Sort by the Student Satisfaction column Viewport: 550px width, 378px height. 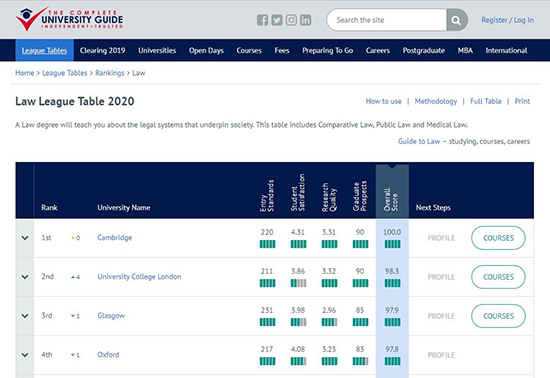pos(298,193)
